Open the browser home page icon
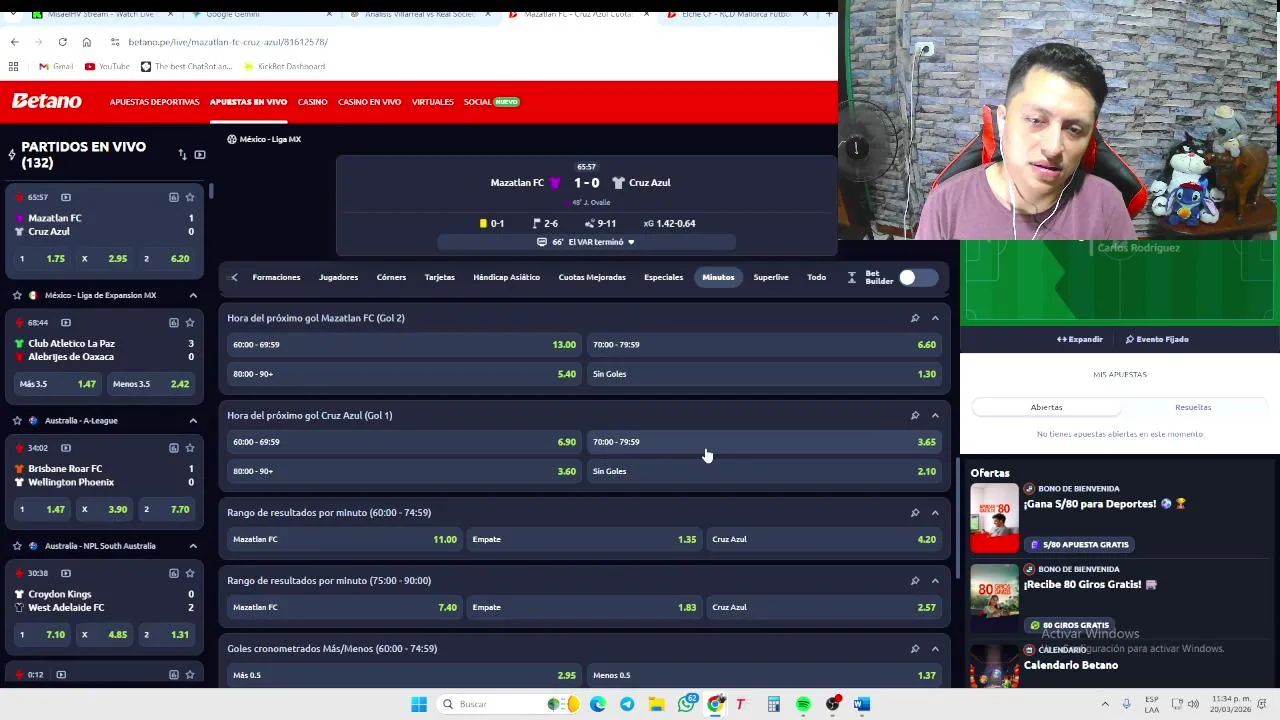The width and height of the screenshot is (1280, 720). tap(87, 42)
